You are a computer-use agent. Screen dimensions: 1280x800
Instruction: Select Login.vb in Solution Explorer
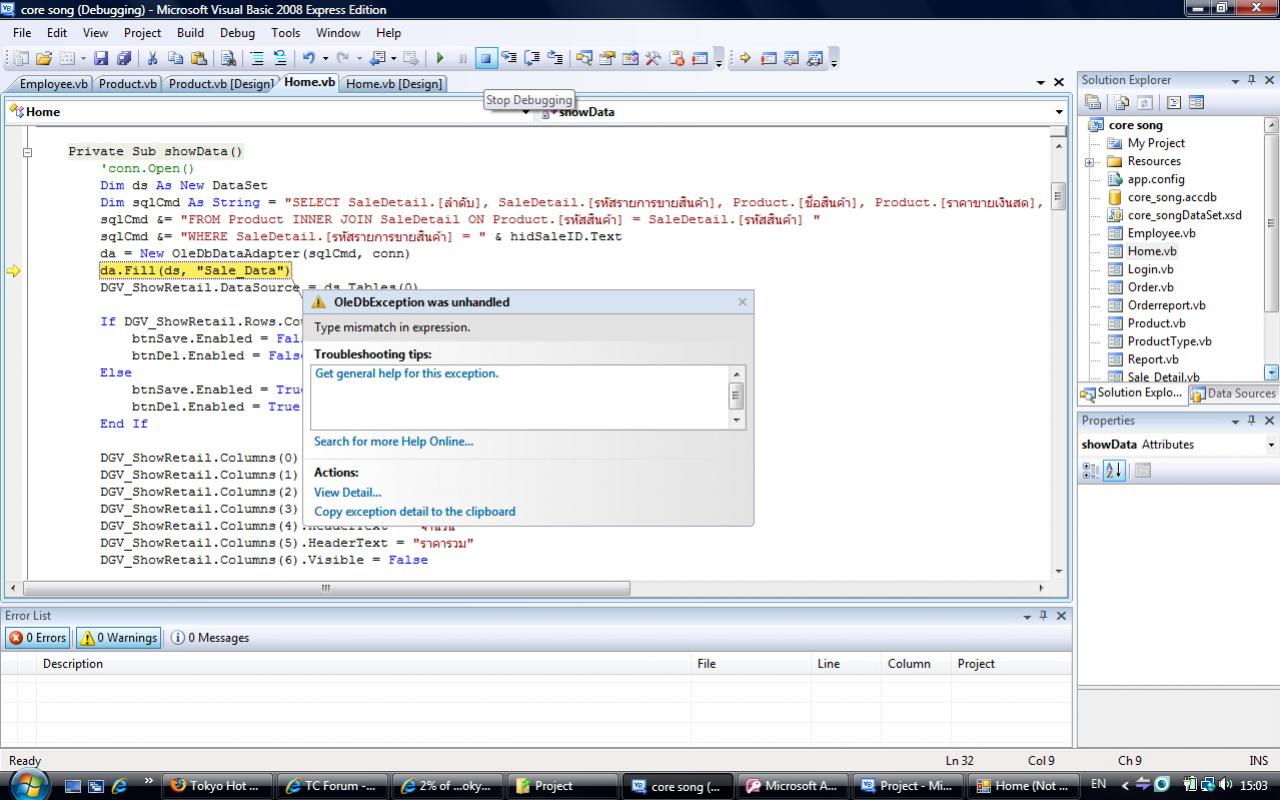click(x=1150, y=269)
